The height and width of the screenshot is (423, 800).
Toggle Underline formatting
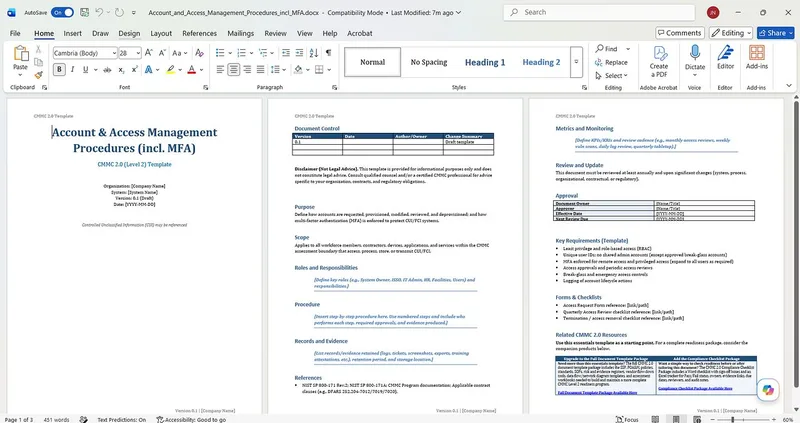pyautogui.click(x=85, y=69)
